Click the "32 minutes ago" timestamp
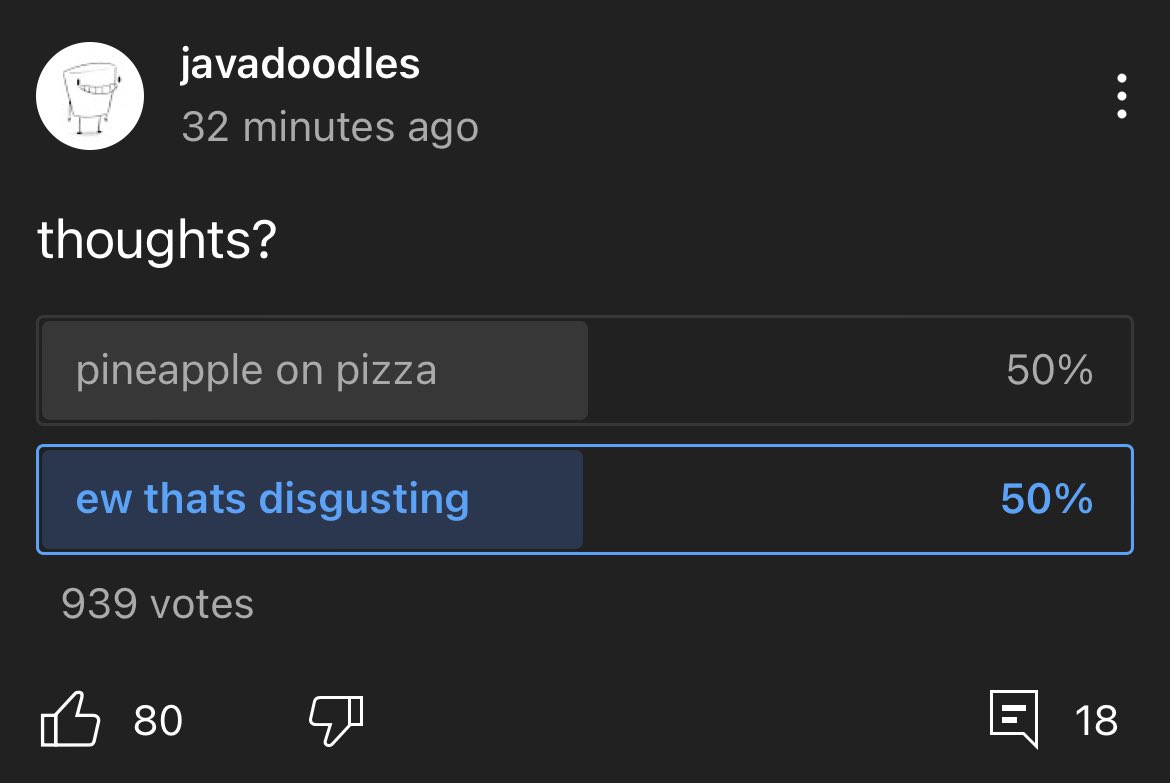Image resolution: width=1170 pixels, height=783 pixels. pyautogui.click(x=330, y=128)
